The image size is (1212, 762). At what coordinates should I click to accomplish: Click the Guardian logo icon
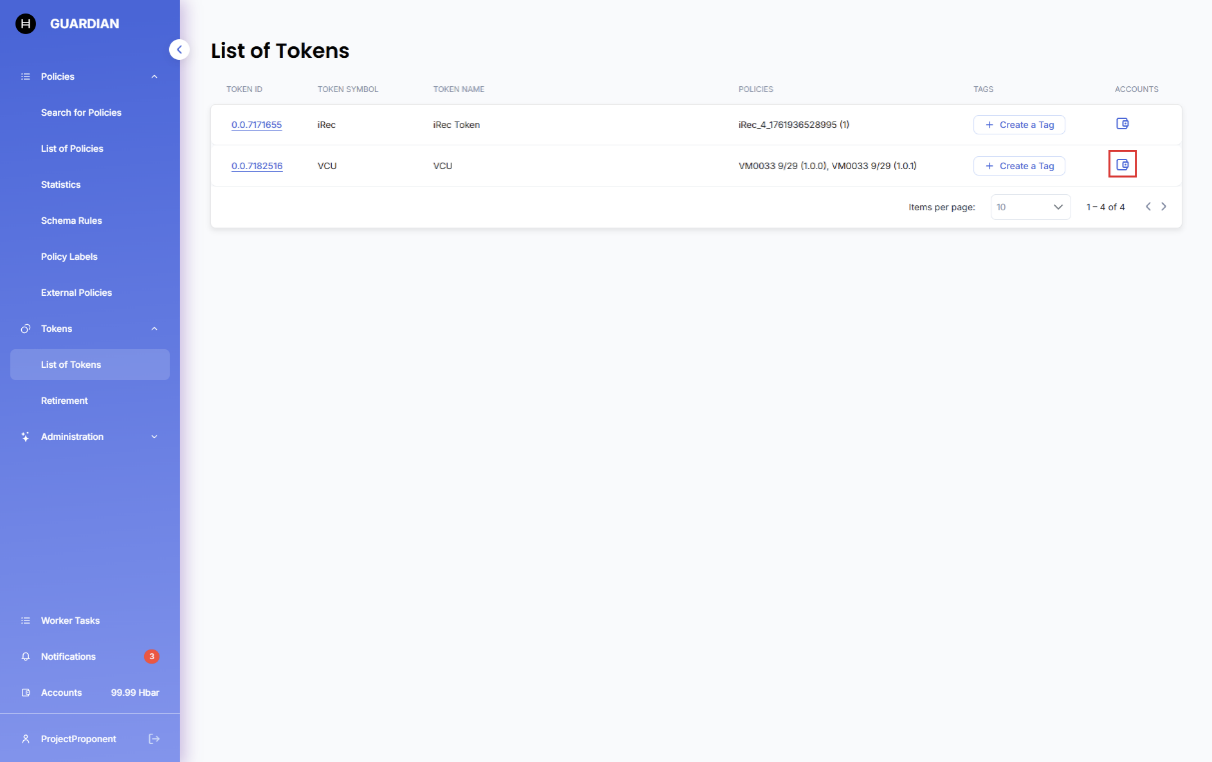(x=26, y=24)
